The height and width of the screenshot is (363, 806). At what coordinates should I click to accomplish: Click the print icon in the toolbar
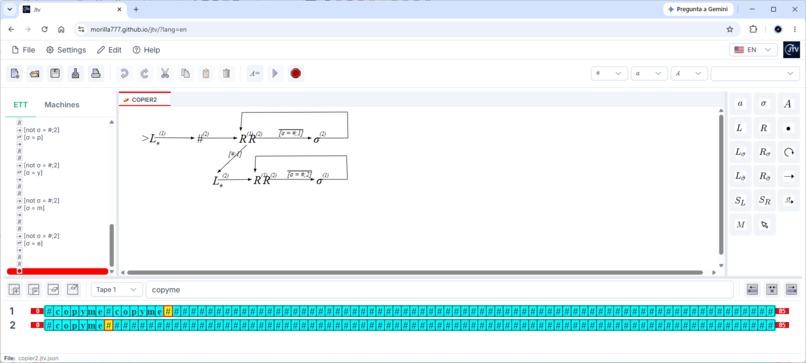click(96, 74)
